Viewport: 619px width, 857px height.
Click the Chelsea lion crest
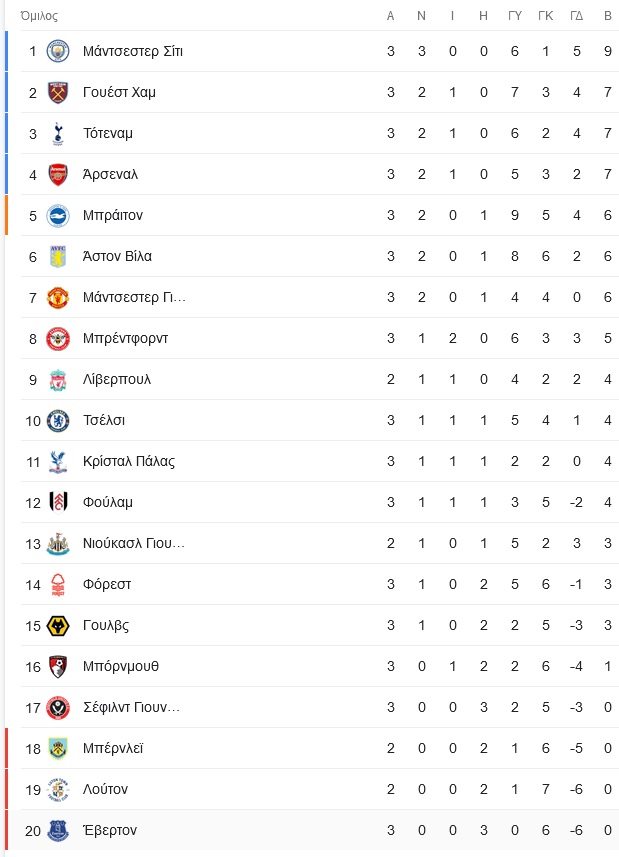pyautogui.click(x=58, y=420)
